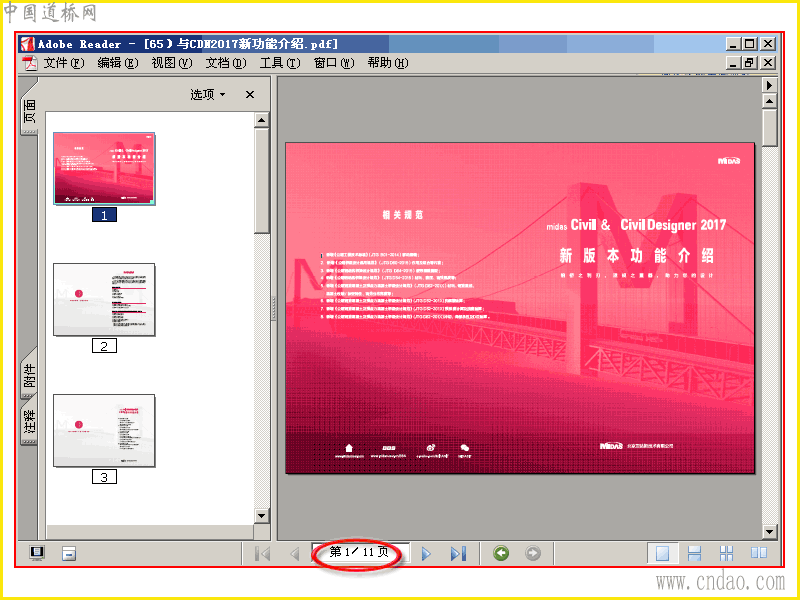Maximize the Adobe Reader window
This screenshot has width=800, height=600.
(749, 44)
